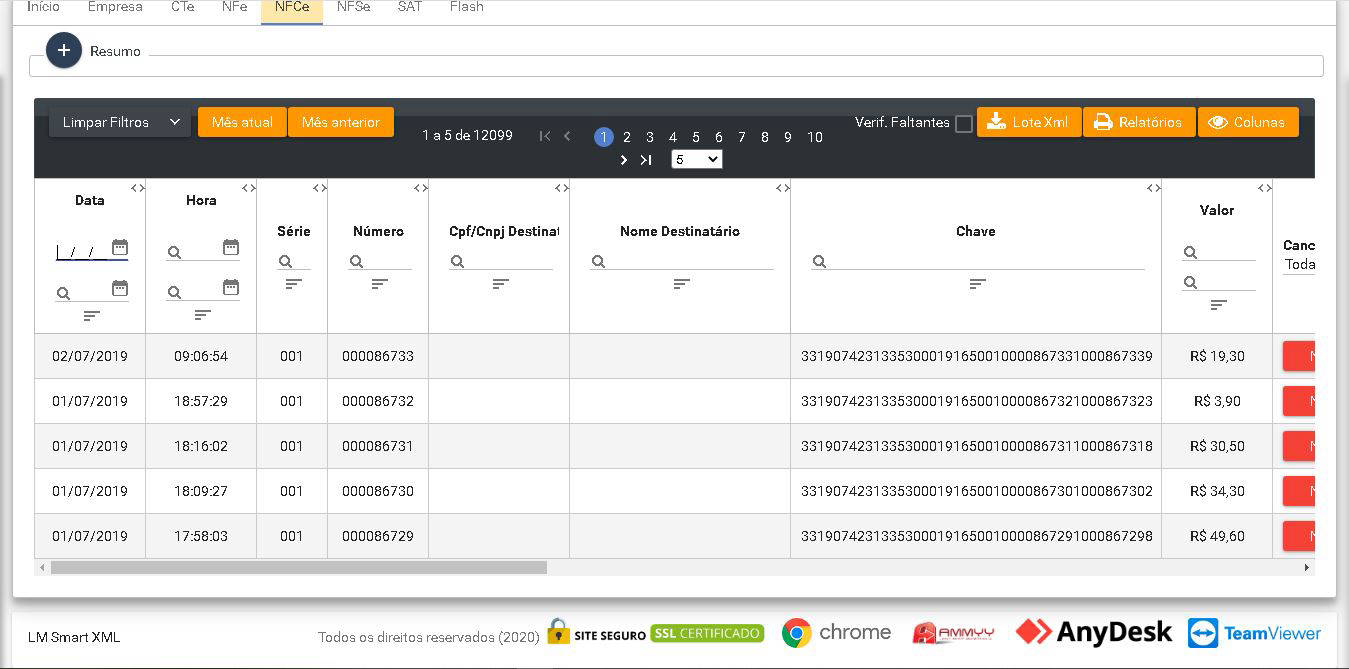Click sort icon under Nome Destinatário column
Screen dimensions: 1349x669
[x=681, y=284]
